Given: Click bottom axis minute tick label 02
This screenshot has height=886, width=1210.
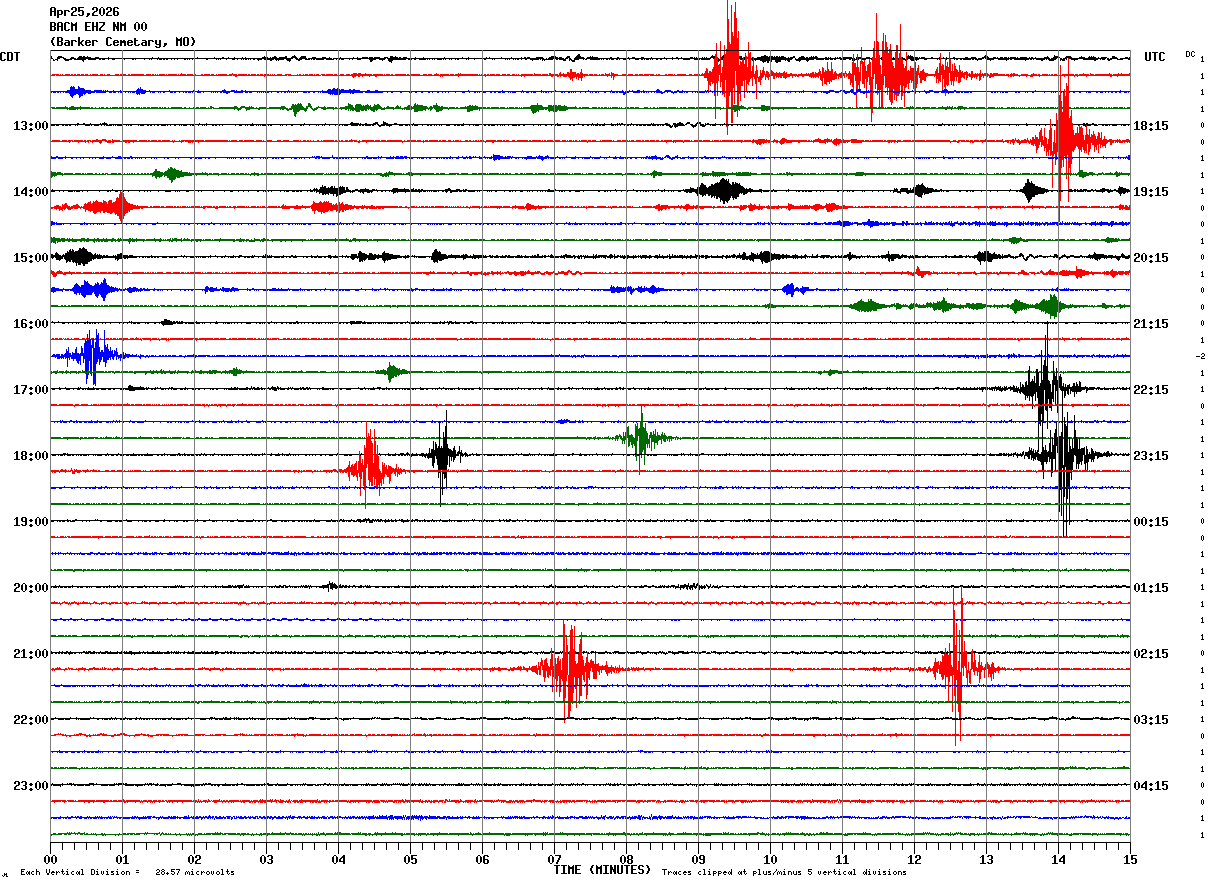Looking at the screenshot, I should tap(195, 859).
